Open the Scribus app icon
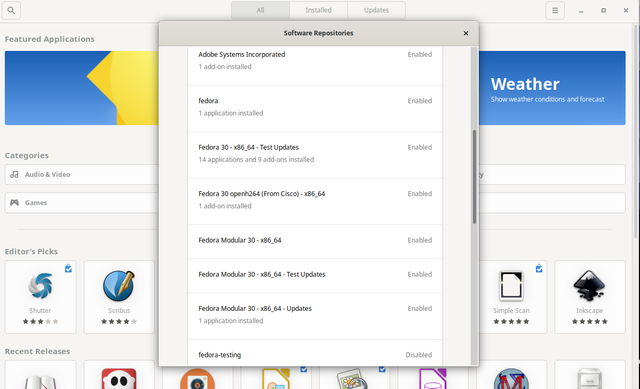 pos(119,285)
